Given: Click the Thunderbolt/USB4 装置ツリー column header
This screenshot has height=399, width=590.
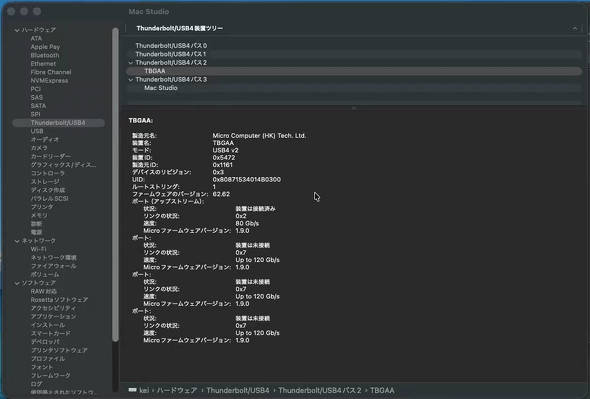Looking at the screenshot, I should click(179, 28).
